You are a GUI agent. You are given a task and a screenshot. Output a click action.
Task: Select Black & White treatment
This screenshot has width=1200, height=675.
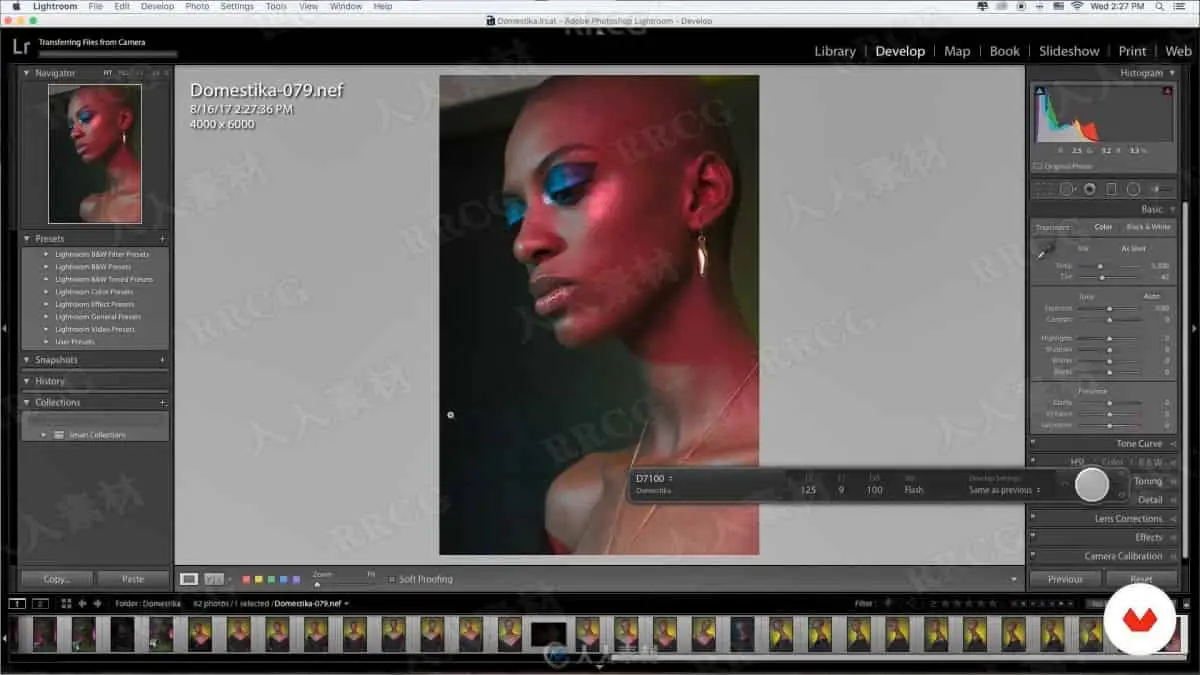coord(1148,227)
